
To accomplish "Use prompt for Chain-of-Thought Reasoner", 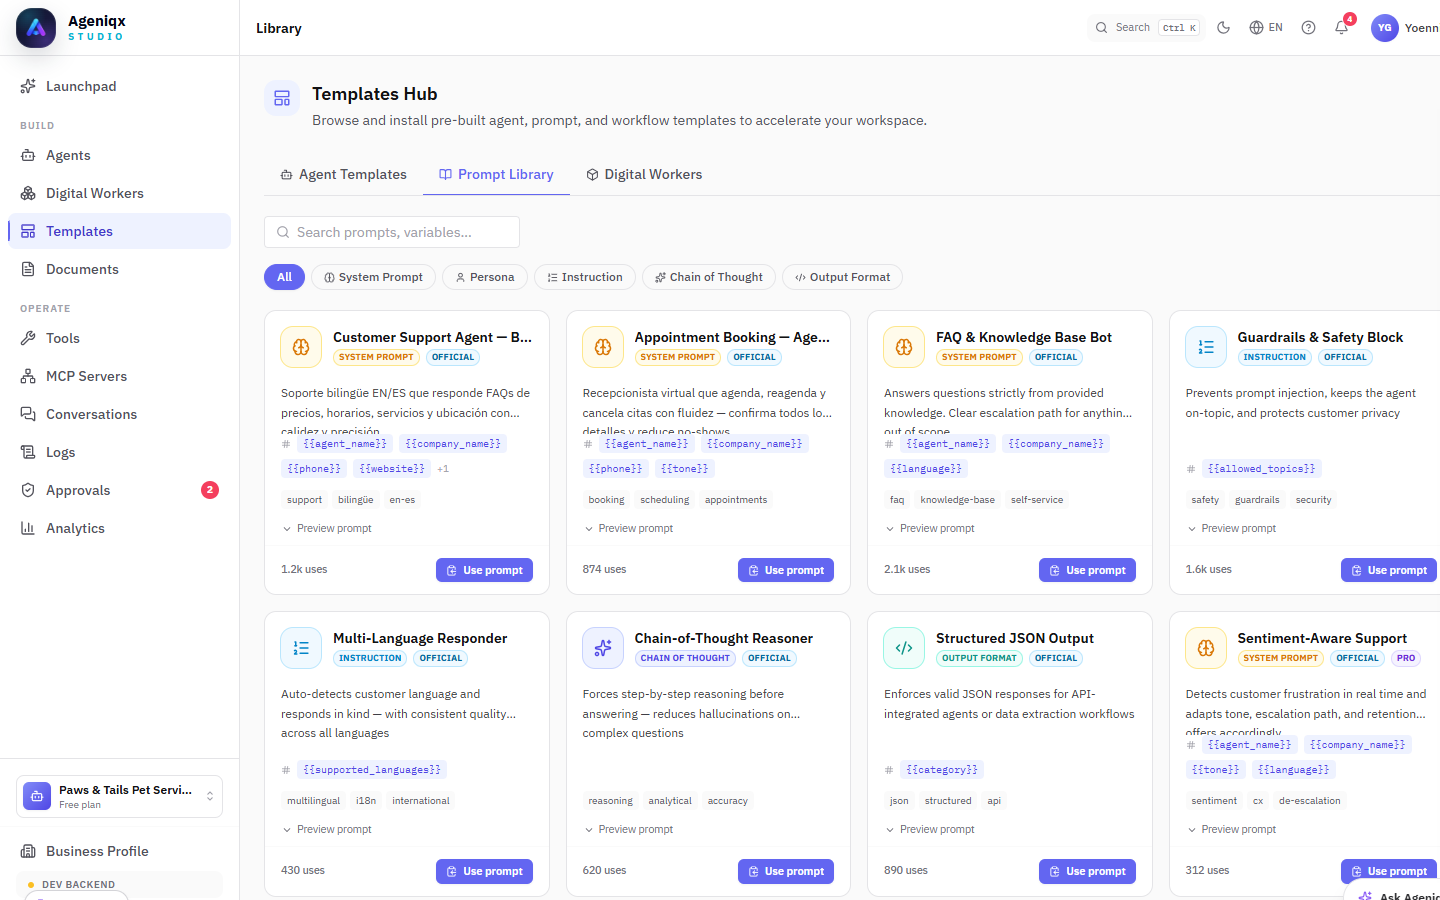I will pos(786,871).
